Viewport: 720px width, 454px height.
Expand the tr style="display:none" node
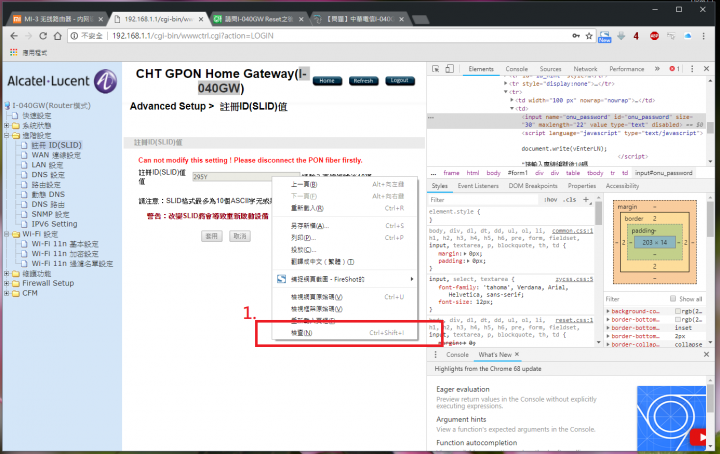[506, 84]
